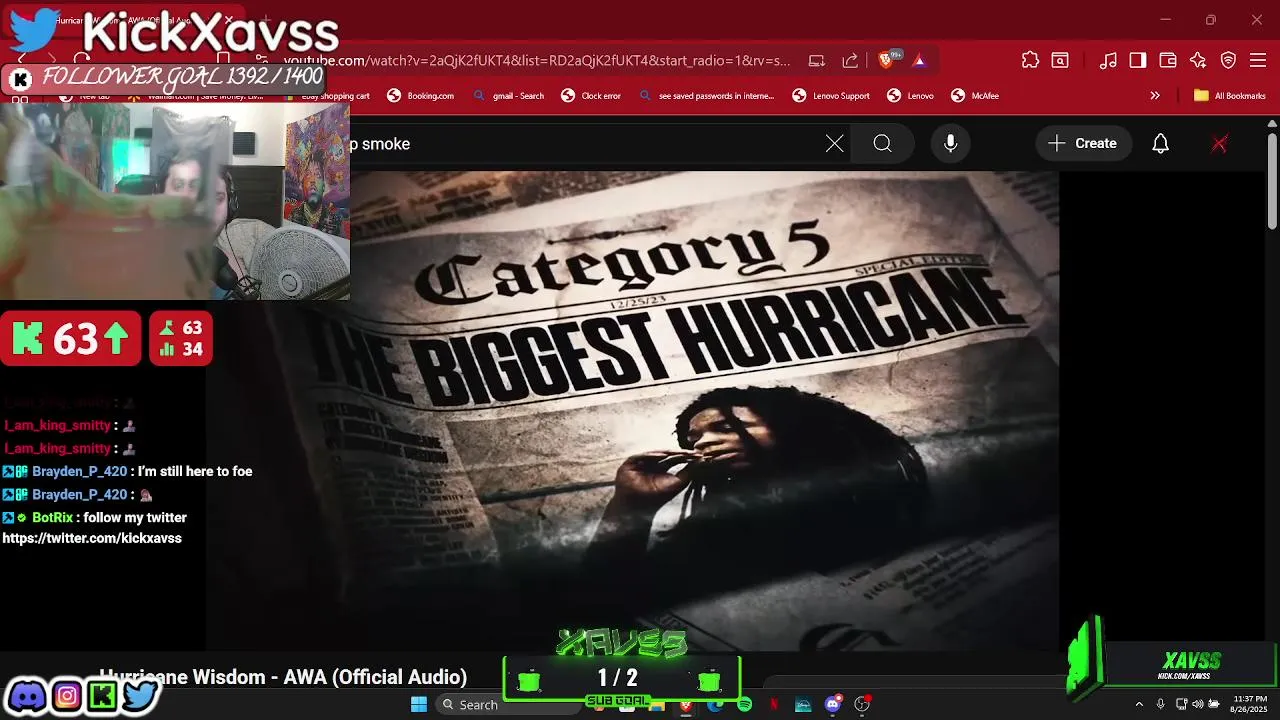Open the volume tray icon
Image resolution: width=1280 pixels, height=720 pixels.
[x=1197, y=704]
